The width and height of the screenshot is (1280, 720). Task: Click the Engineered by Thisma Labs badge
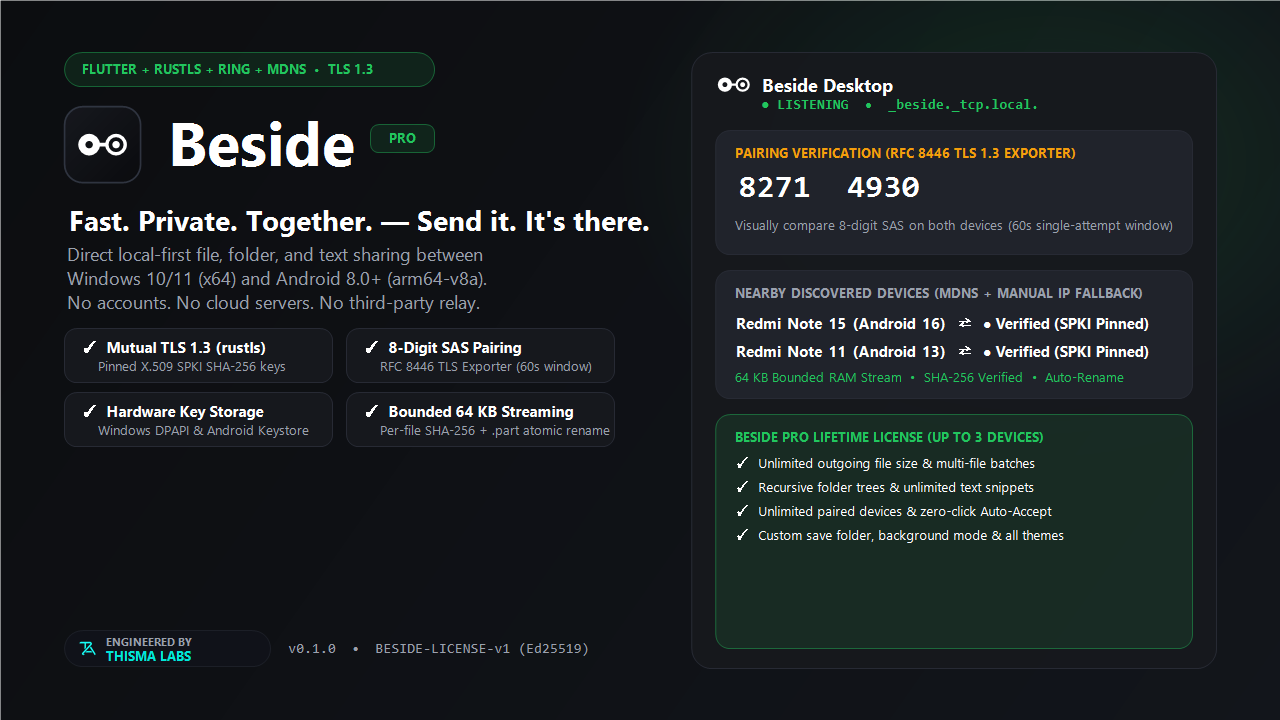(168, 649)
